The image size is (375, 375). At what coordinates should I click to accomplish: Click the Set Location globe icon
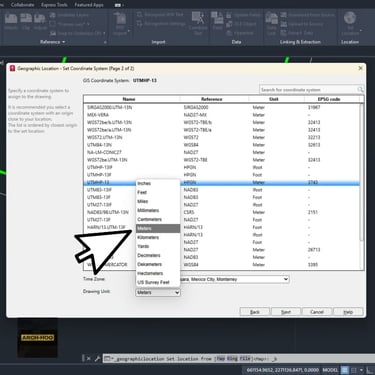[350, 18]
